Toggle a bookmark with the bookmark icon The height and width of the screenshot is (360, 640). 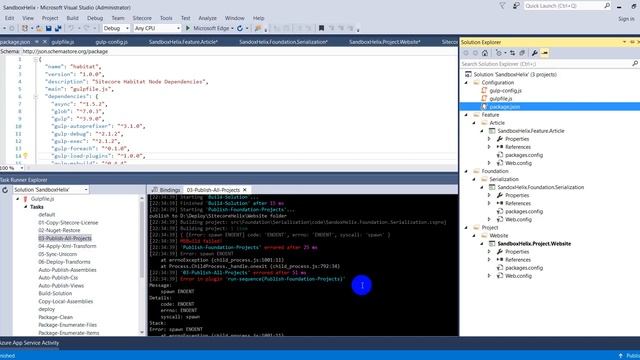[x=321, y=28]
